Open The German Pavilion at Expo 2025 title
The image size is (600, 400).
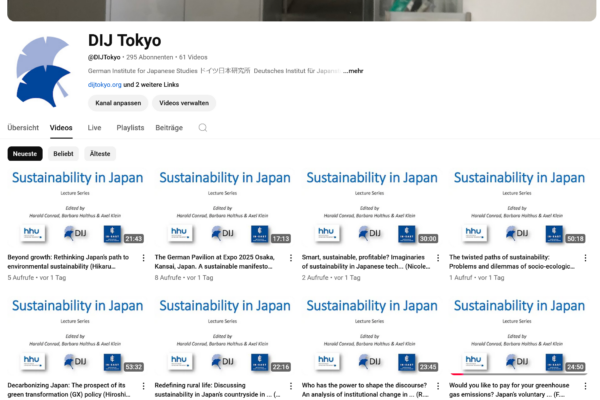[215, 262]
